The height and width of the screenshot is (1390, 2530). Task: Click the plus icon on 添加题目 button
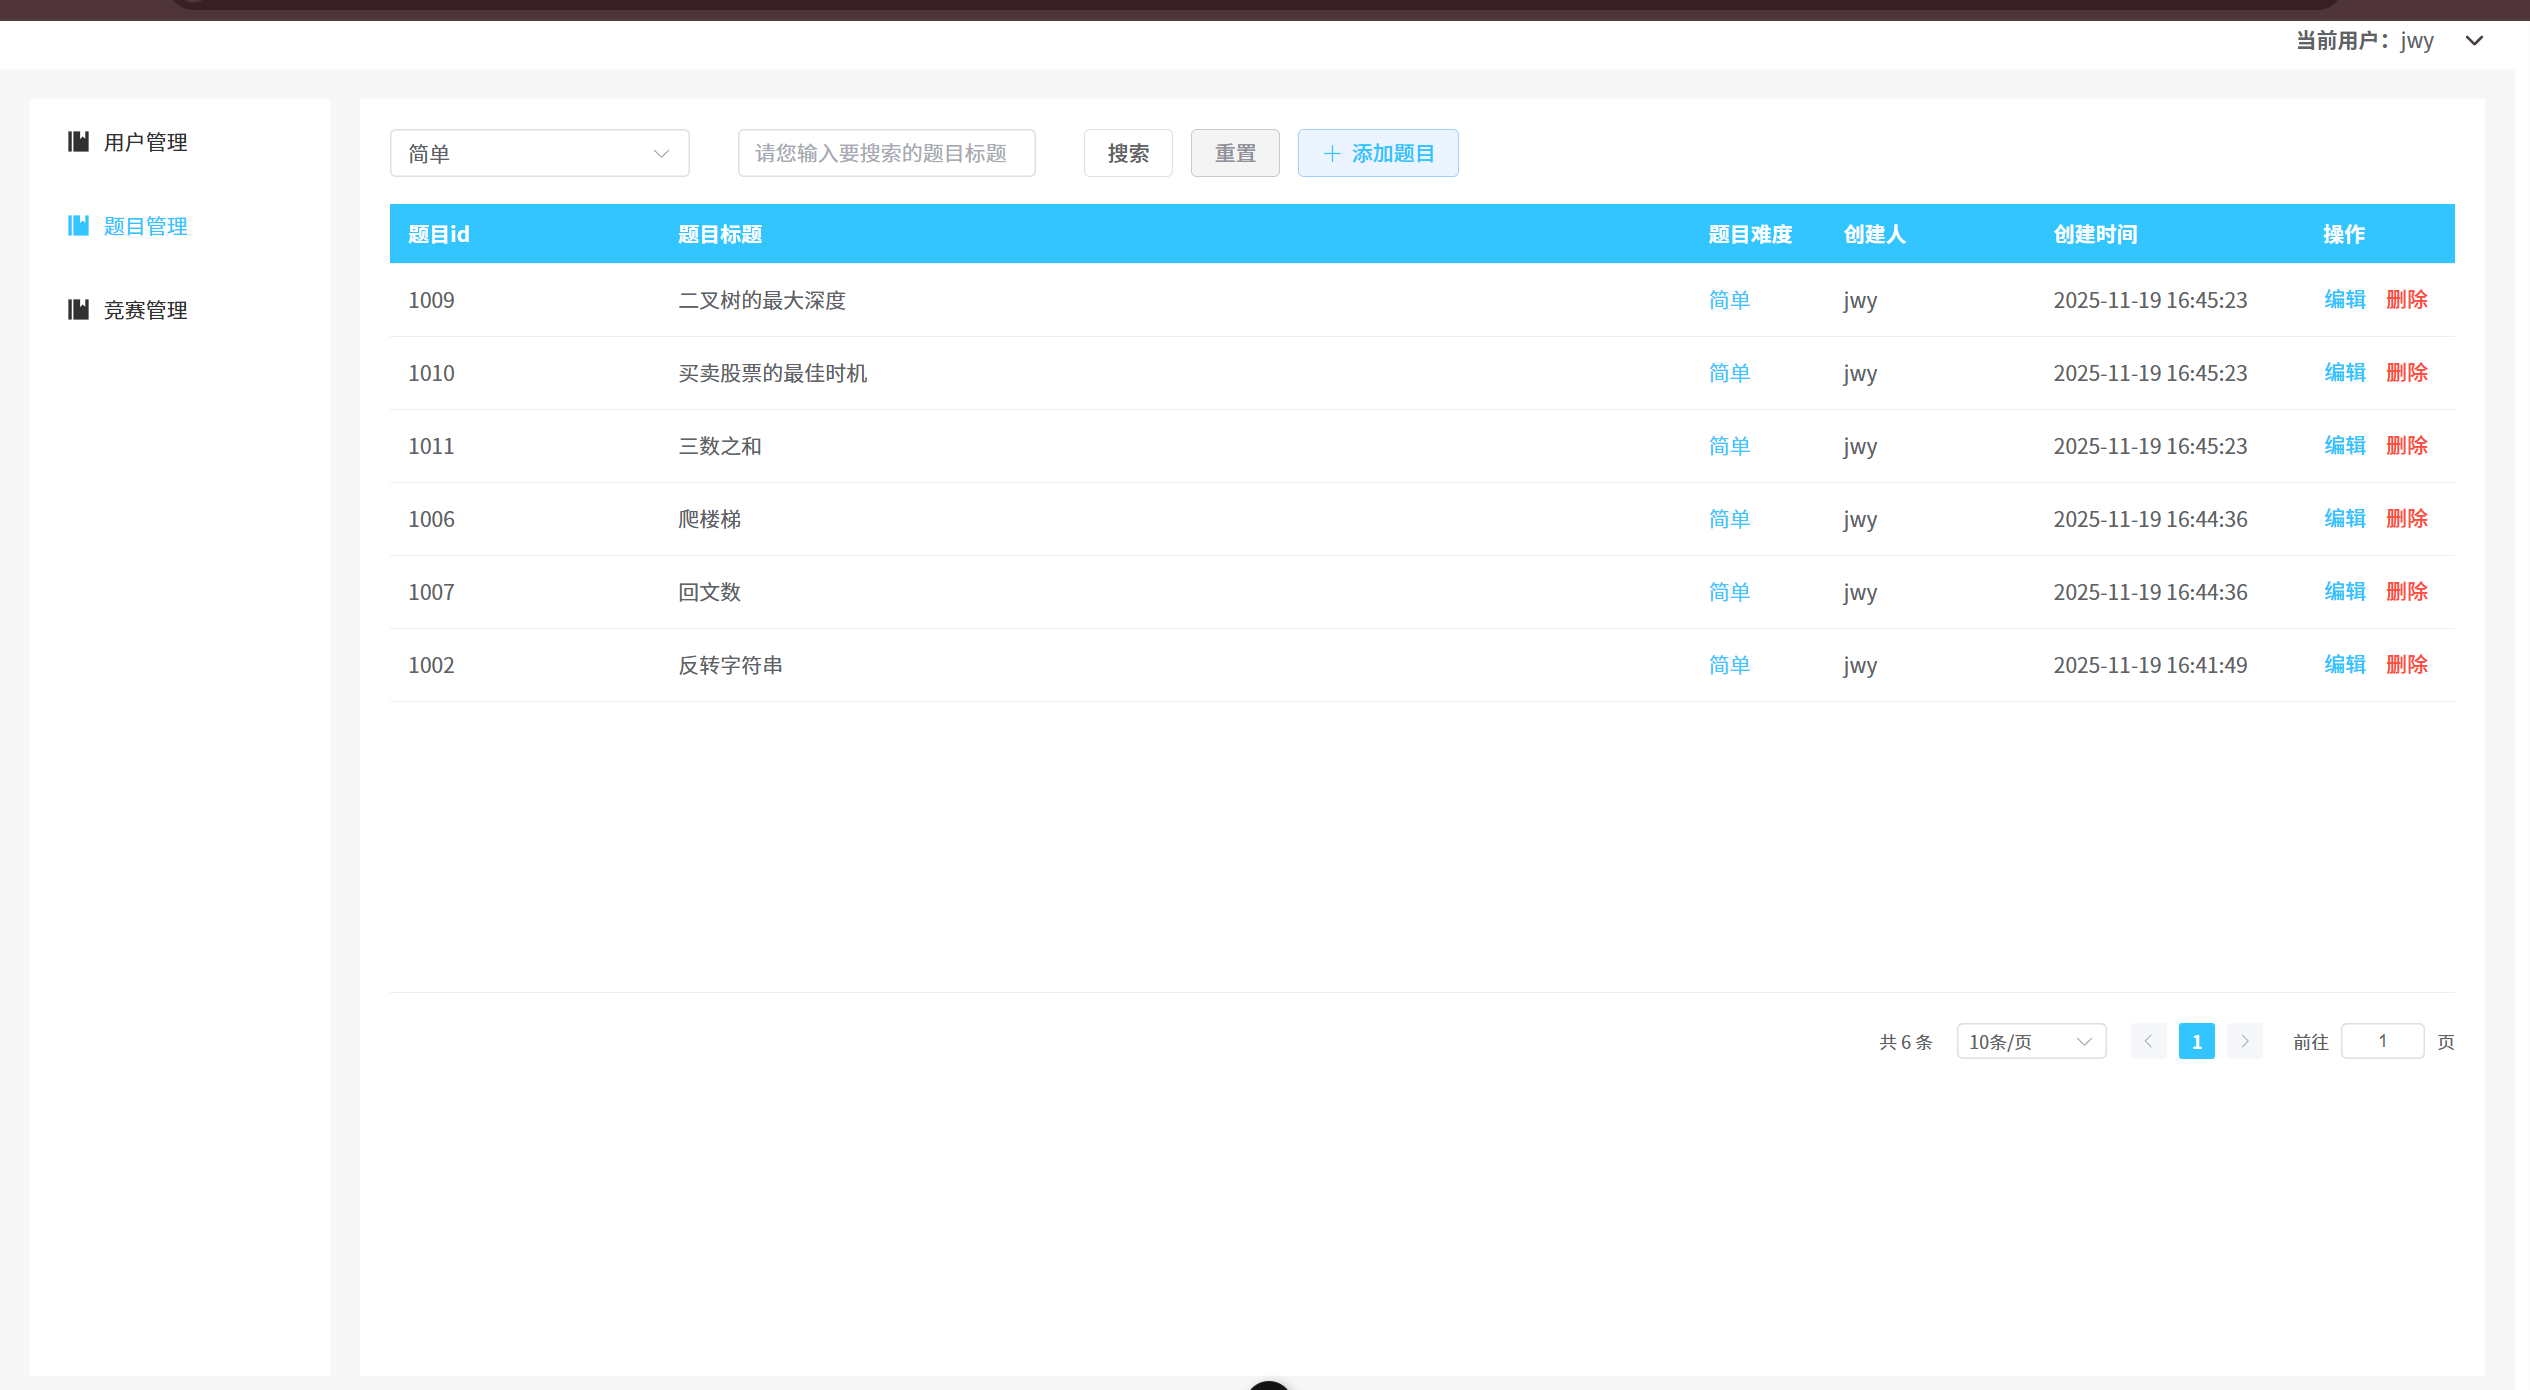(x=1331, y=153)
